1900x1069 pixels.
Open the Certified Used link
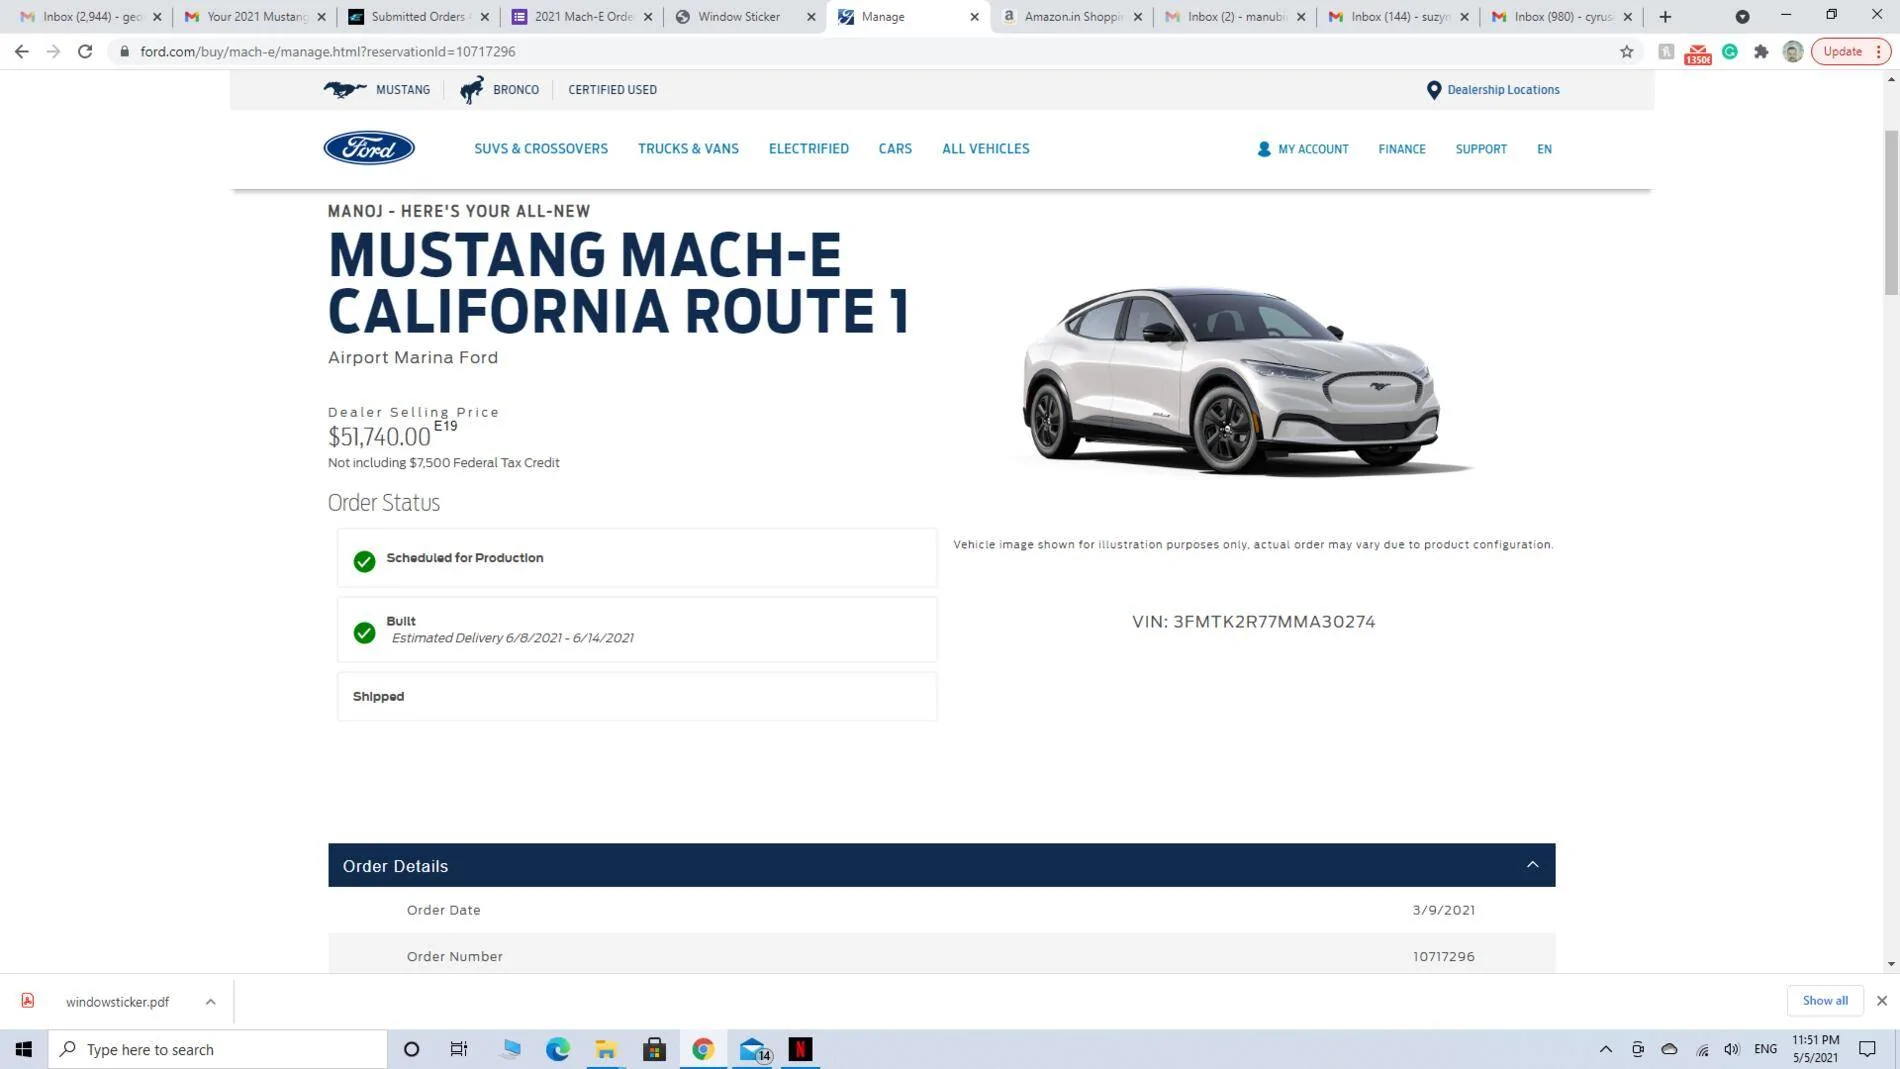coord(612,90)
